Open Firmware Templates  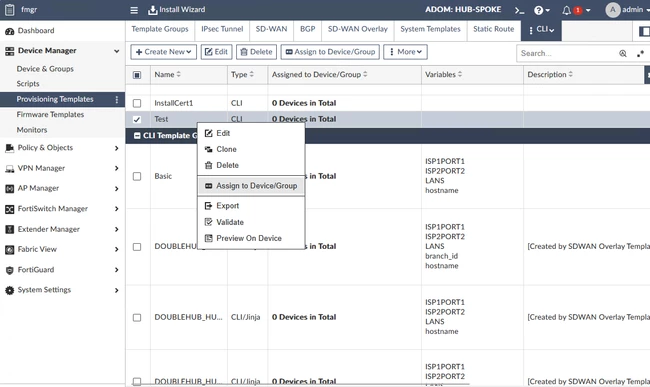(50, 115)
